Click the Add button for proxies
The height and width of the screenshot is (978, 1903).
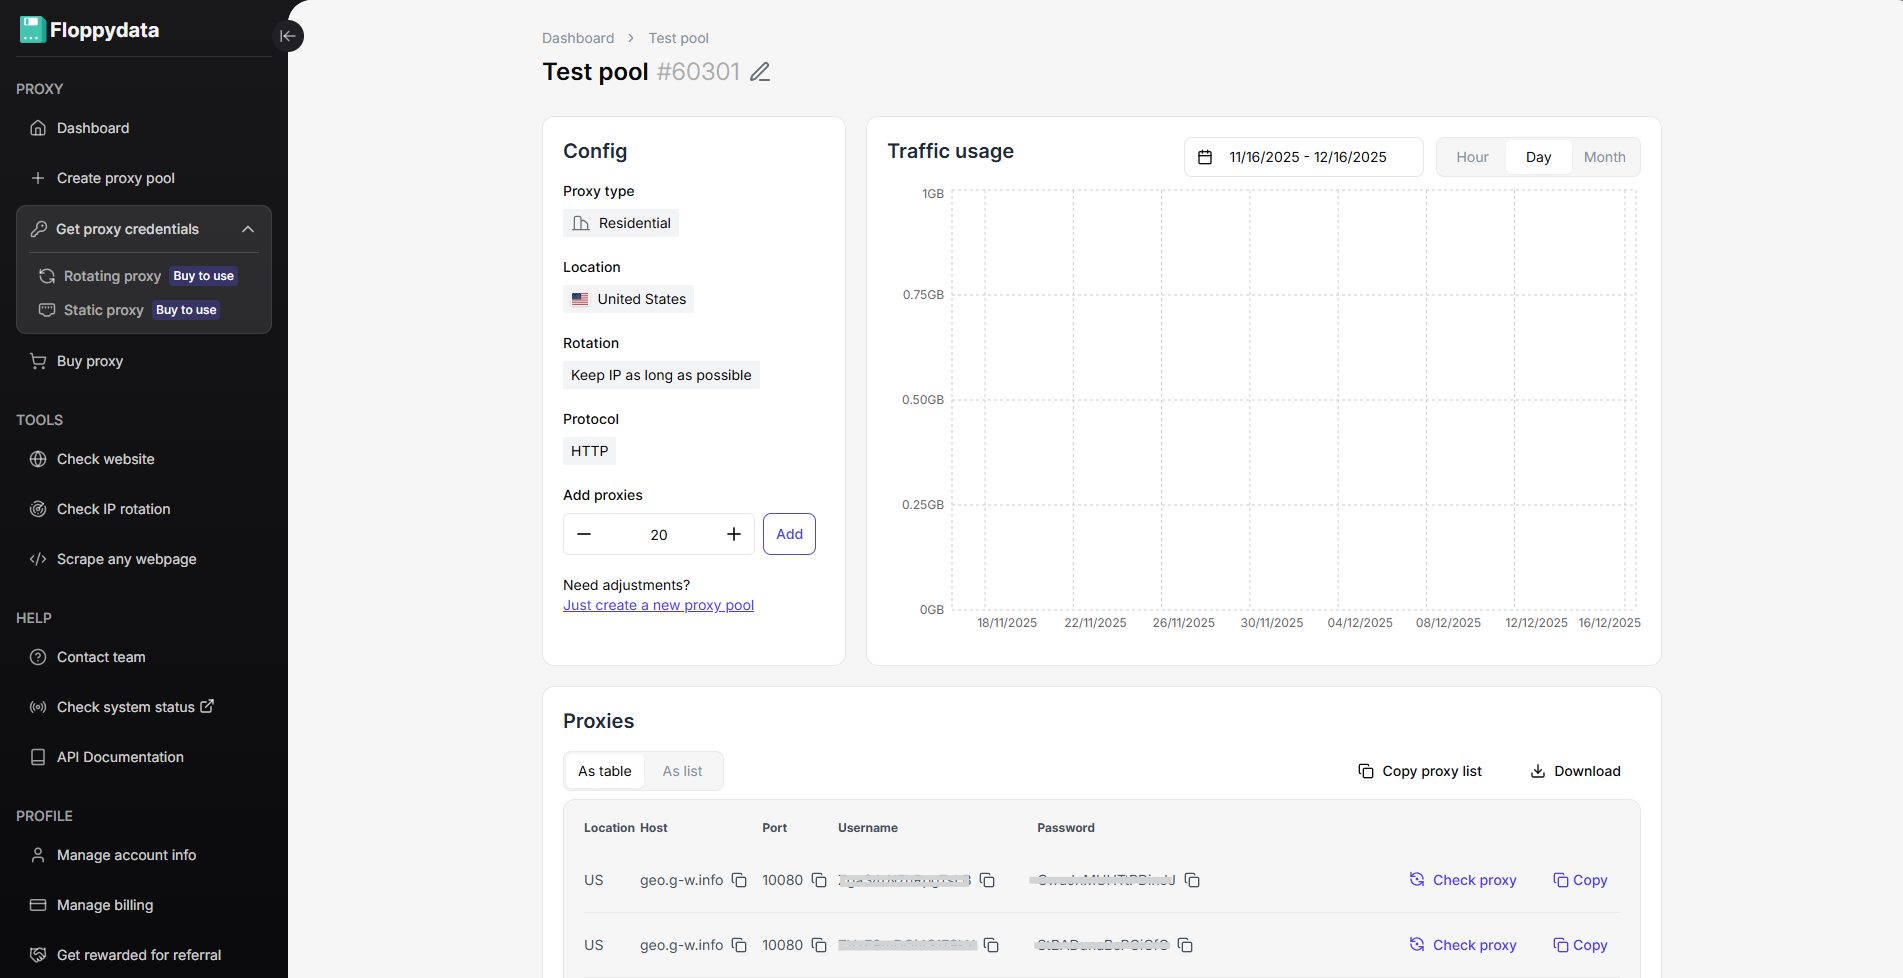point(789,534)
